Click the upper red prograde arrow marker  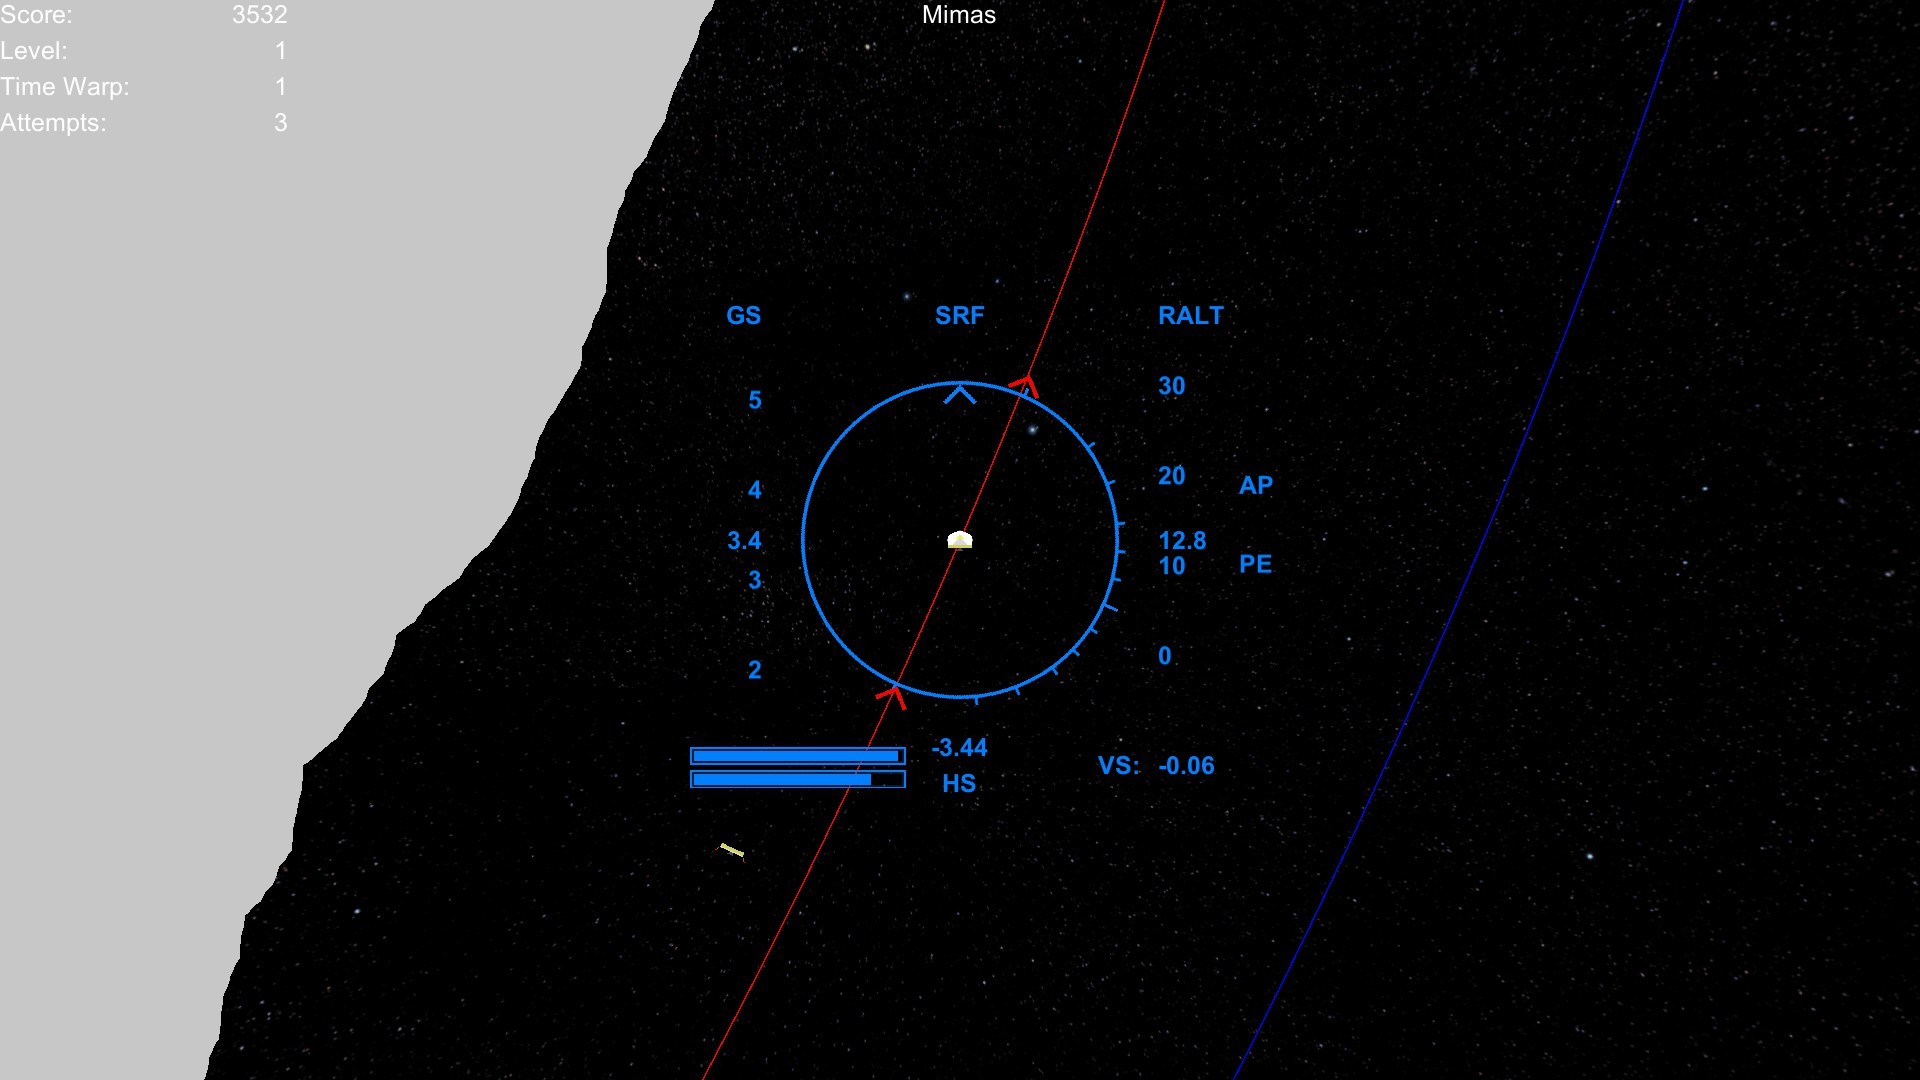point(1026,384)
